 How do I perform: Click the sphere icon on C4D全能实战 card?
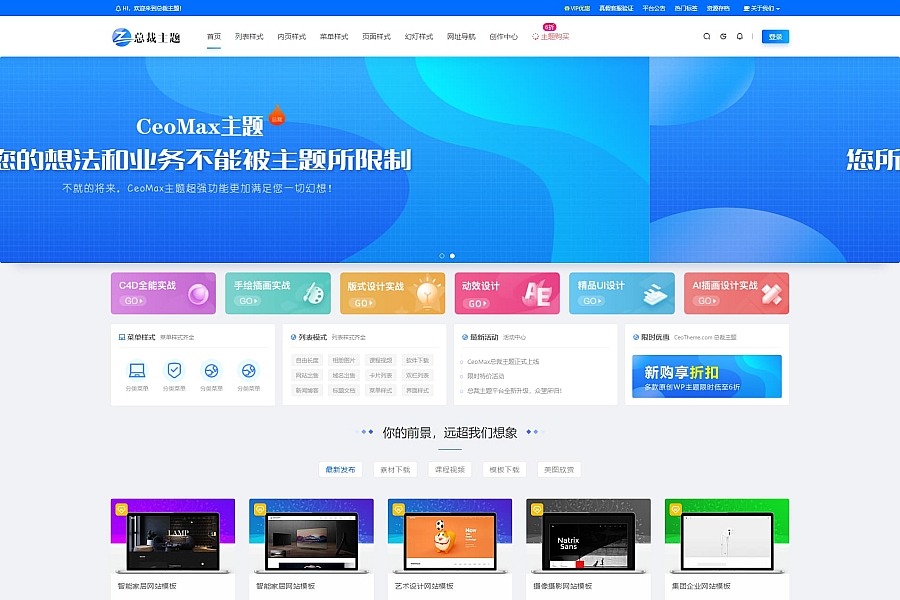pos(199,294)
